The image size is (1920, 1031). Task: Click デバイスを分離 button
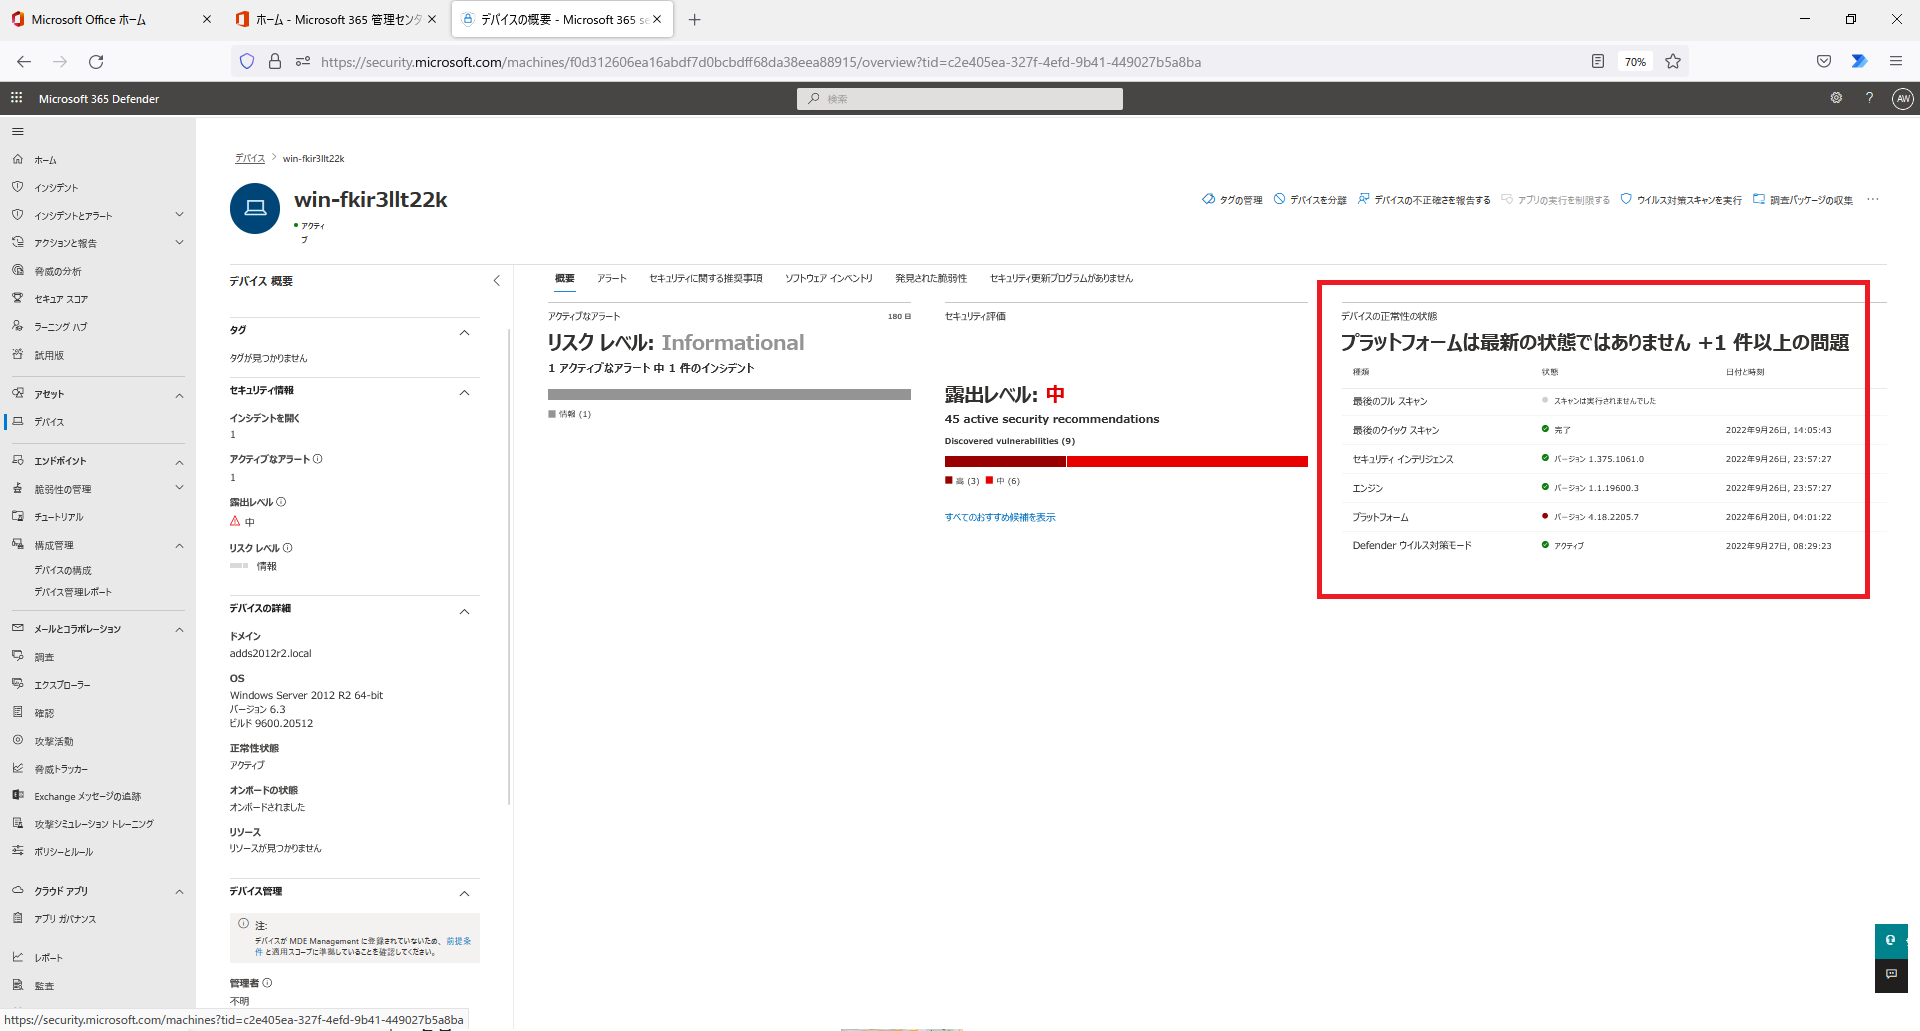pos(1310,200)
